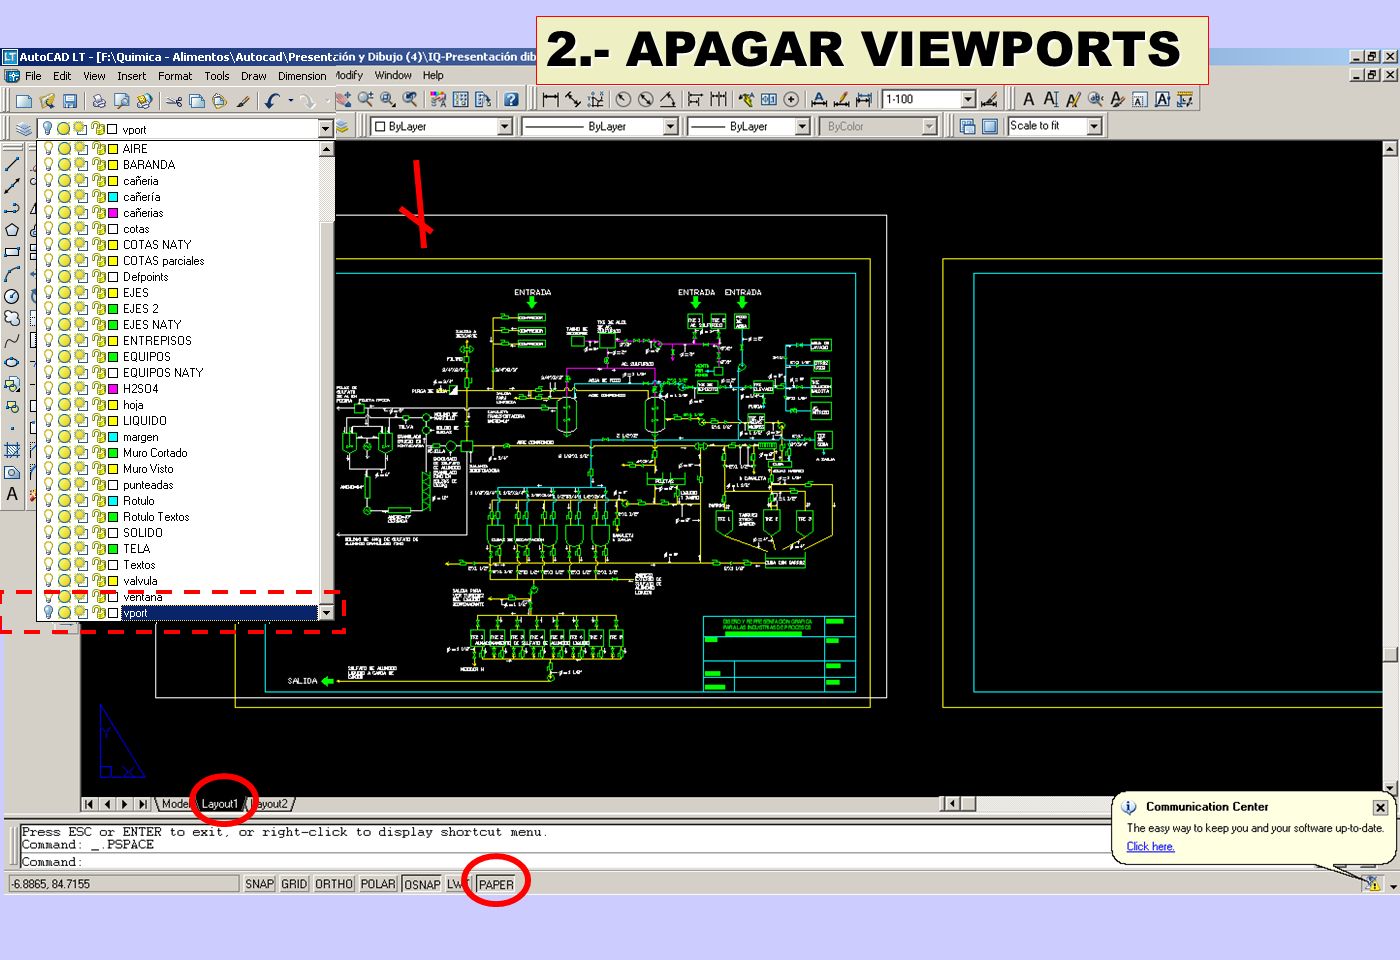
Task: Select the Multiline Text A tool
Action: click(x=12, y=494)
